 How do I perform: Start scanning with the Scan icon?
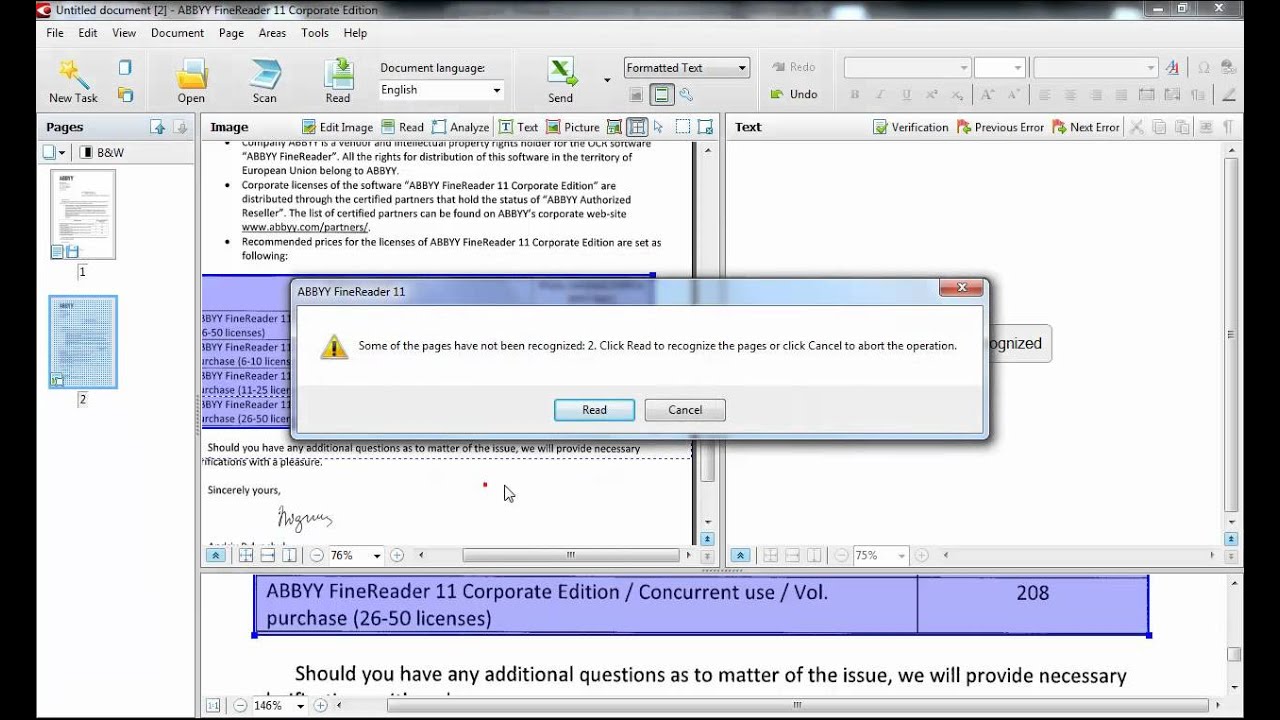pos(265,80)
